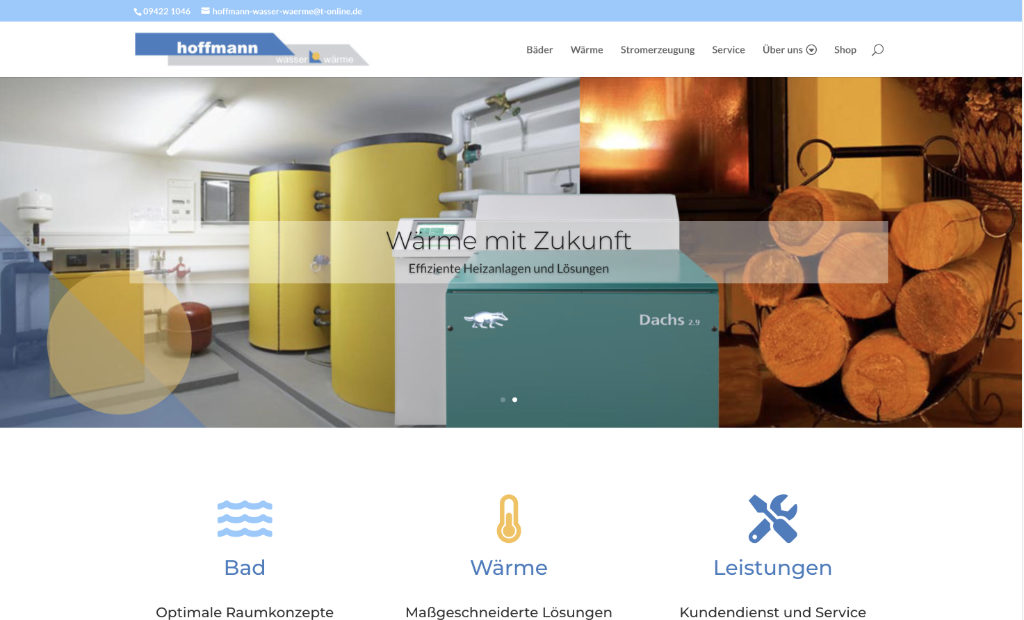This screenshot has width=1024, height=620.
Task: Click the phone icon in top bar
Action: (x=137, y=12)
